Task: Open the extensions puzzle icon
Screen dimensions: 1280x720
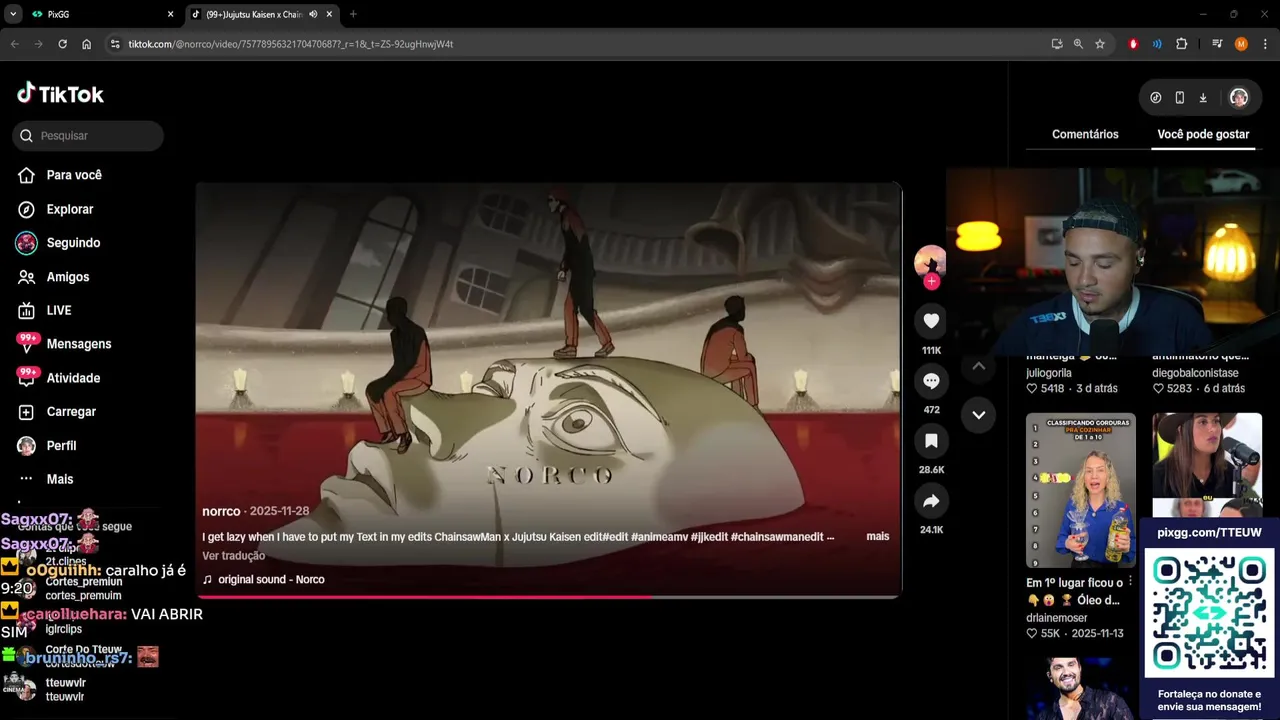Action: tap(1181, 44)
